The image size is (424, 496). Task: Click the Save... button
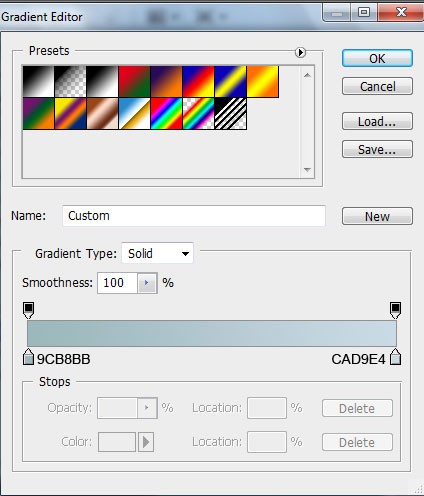click(377, 149)
